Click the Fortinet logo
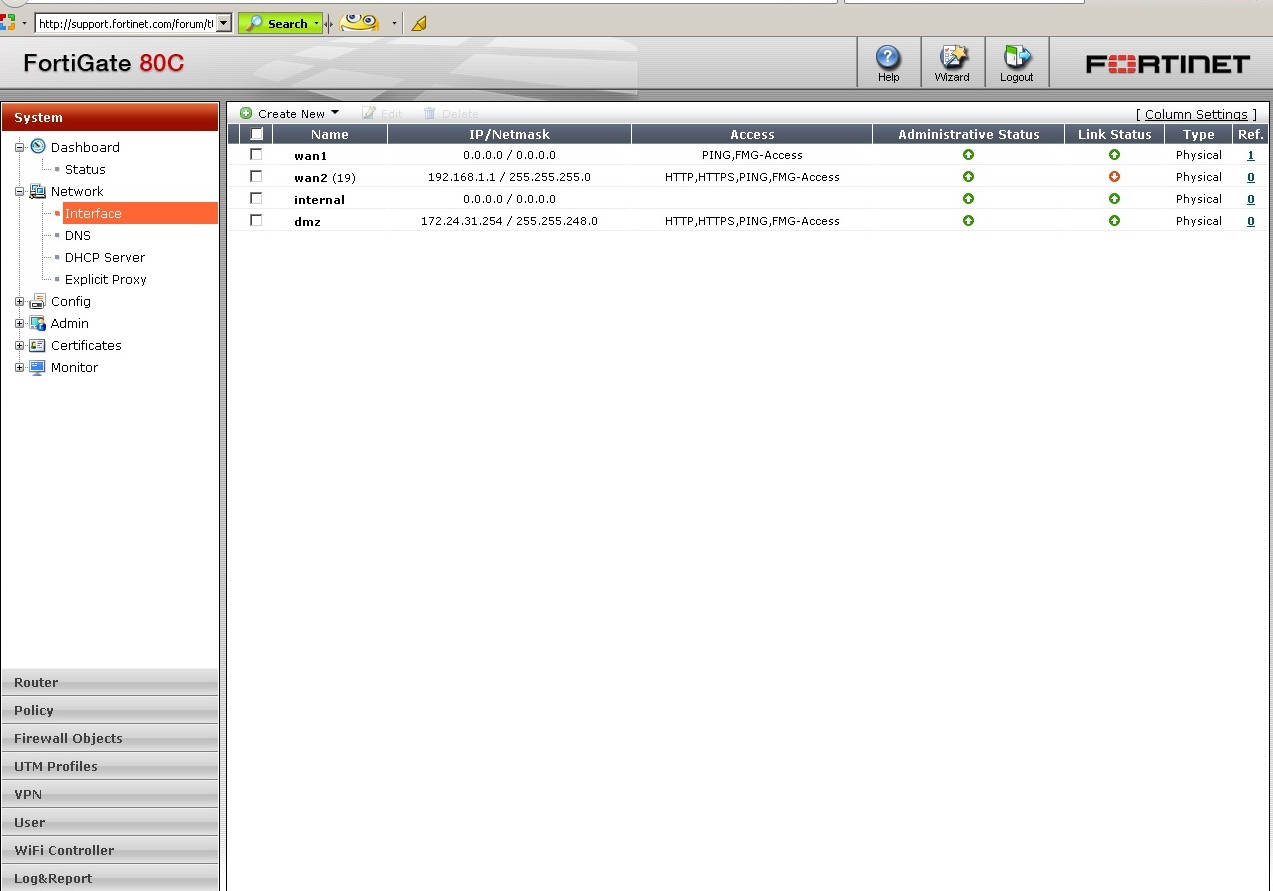 [1168, 65]
